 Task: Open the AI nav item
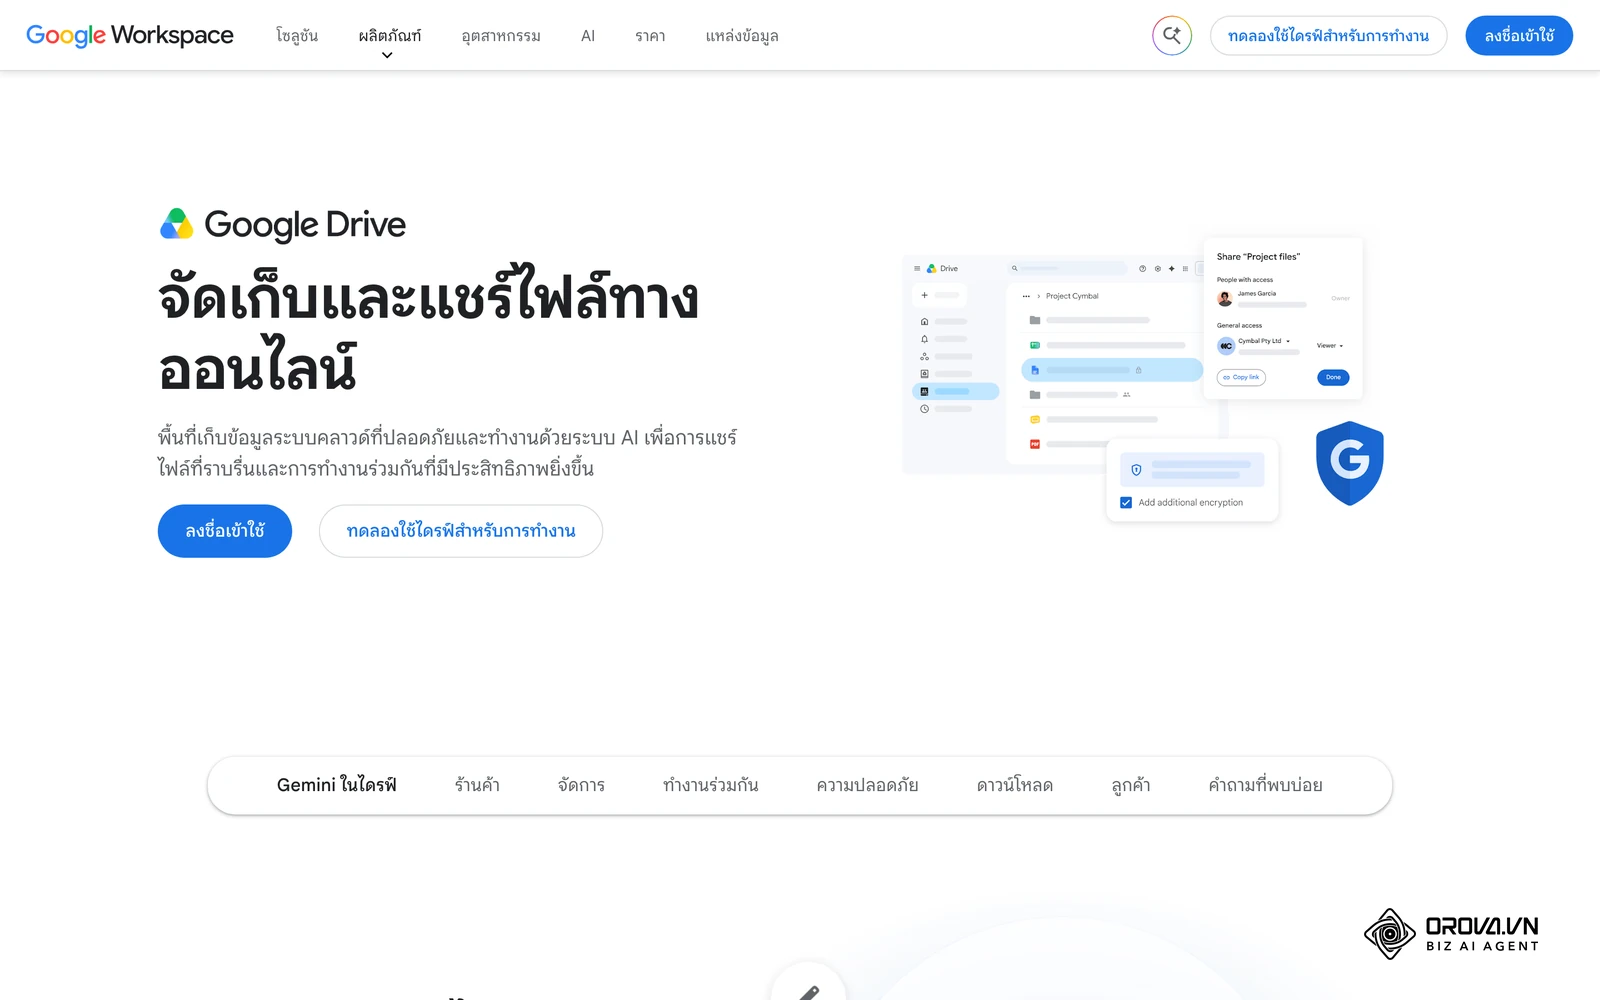588,36
